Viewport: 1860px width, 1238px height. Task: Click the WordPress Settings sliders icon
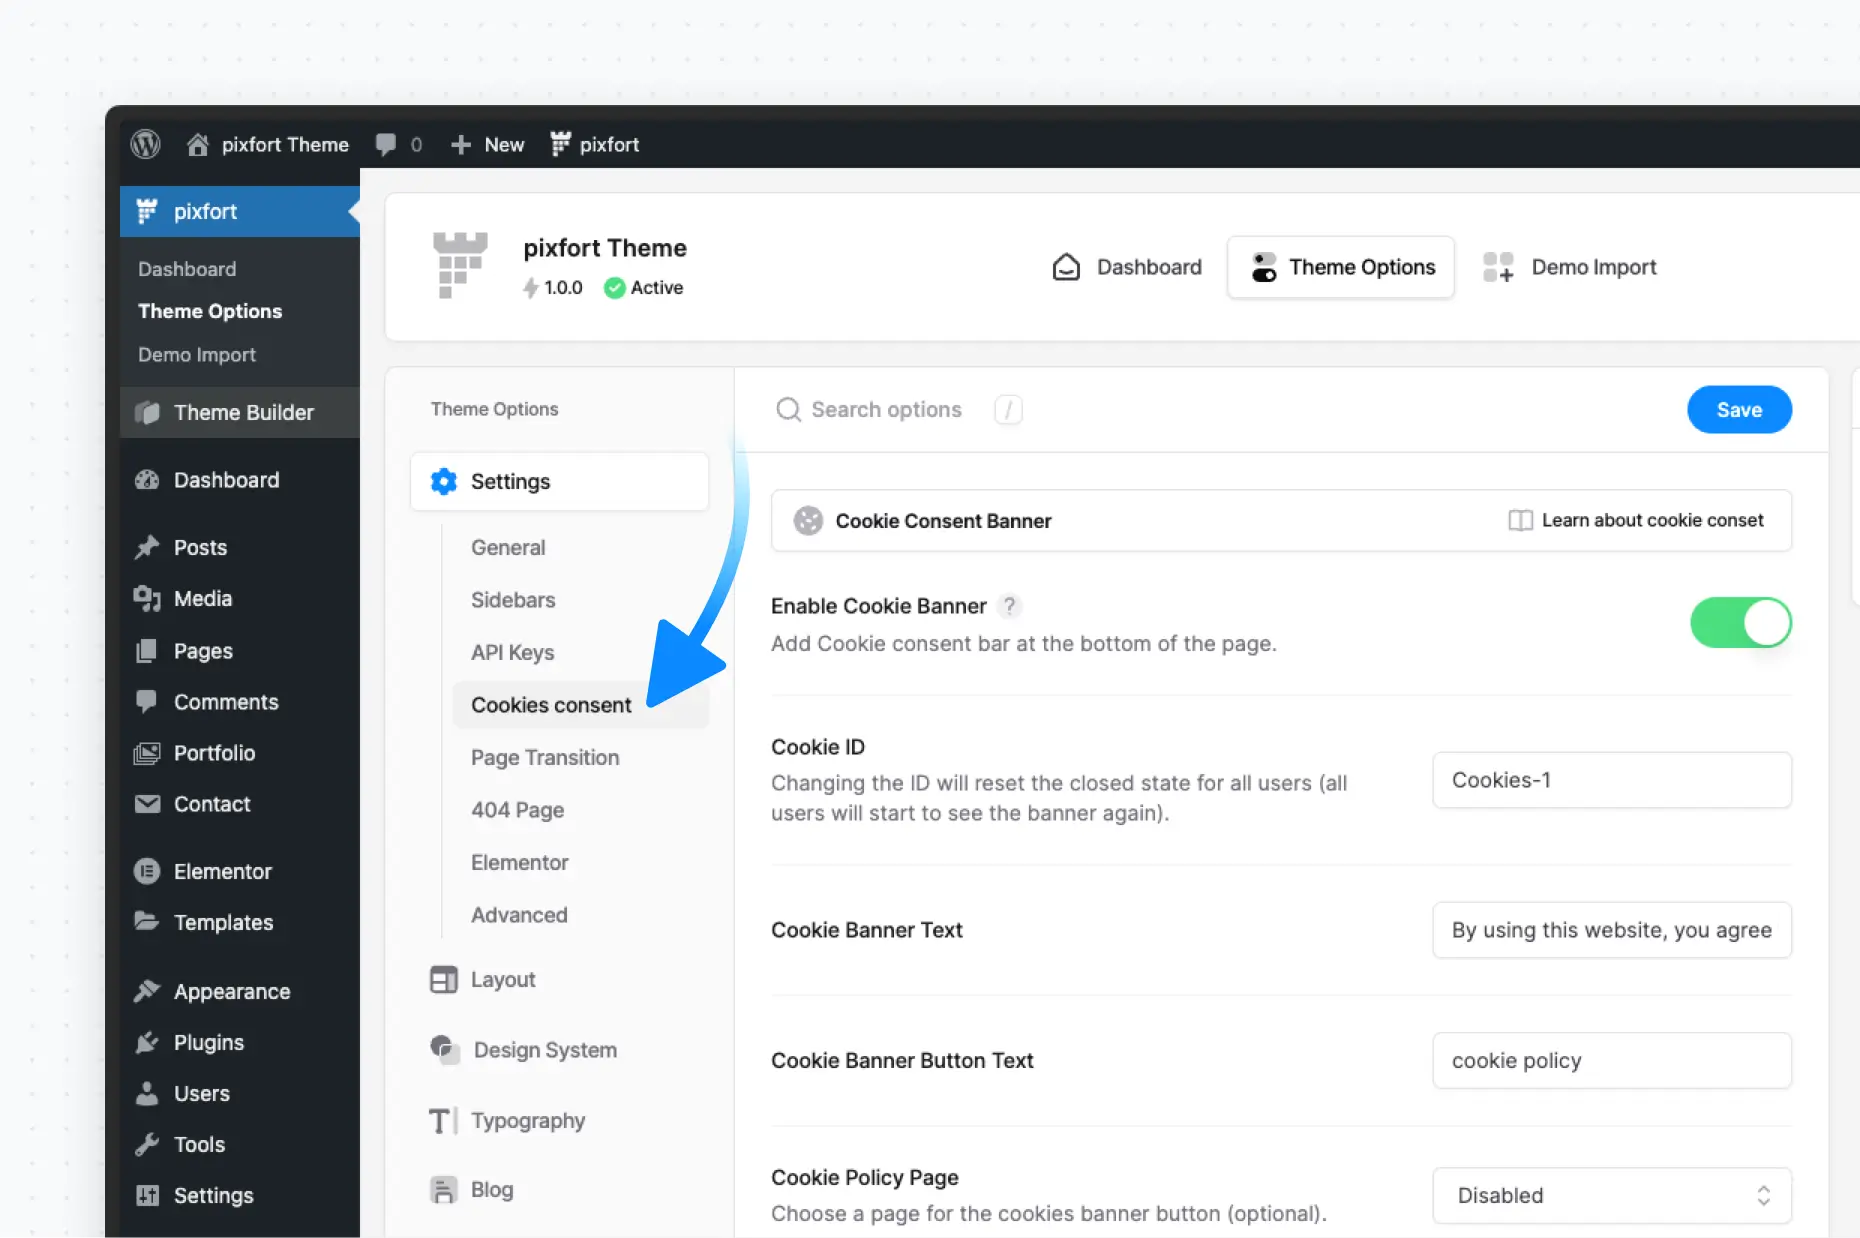147,1195
